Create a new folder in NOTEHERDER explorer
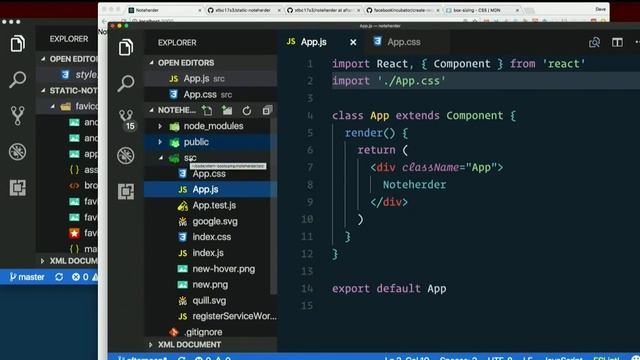The width and height of the screenshot is (640, 360). 227,110
